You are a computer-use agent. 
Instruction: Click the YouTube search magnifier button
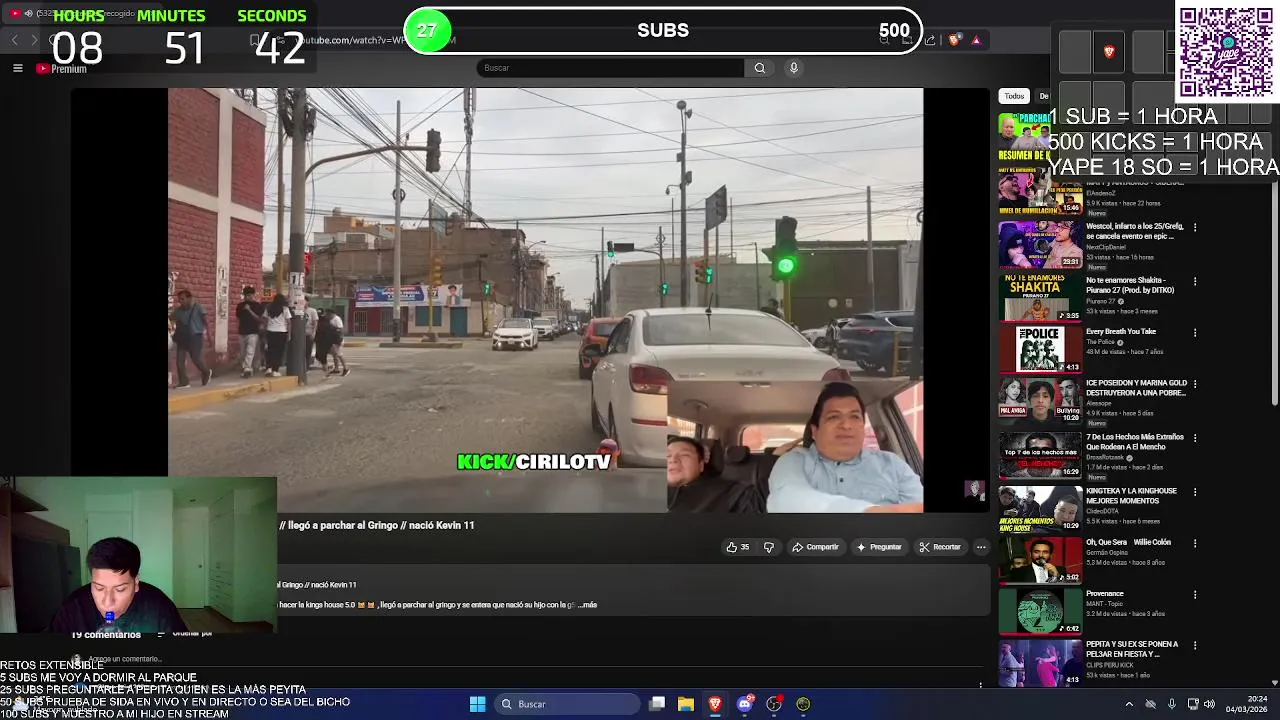coord(760,68)
